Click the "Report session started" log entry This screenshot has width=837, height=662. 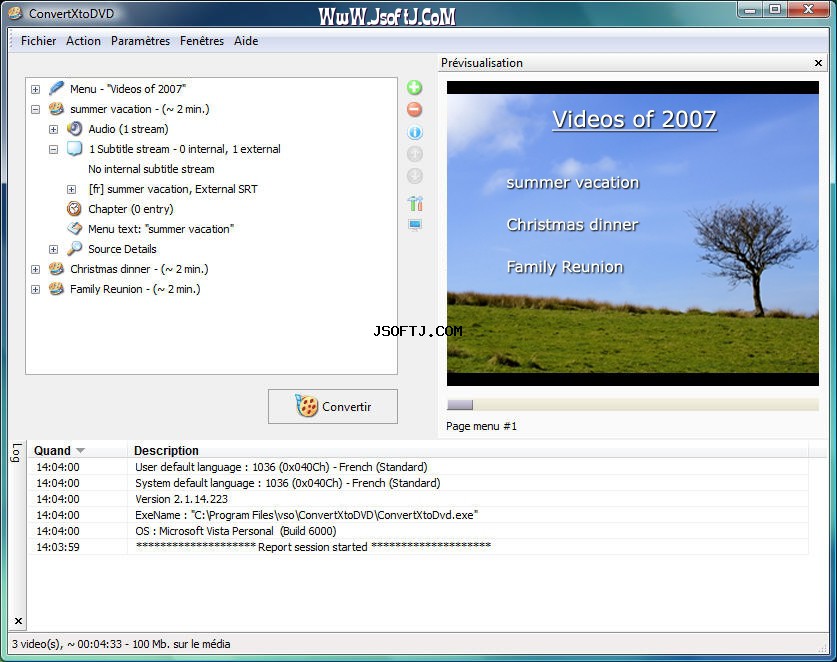tap(313, 547)
